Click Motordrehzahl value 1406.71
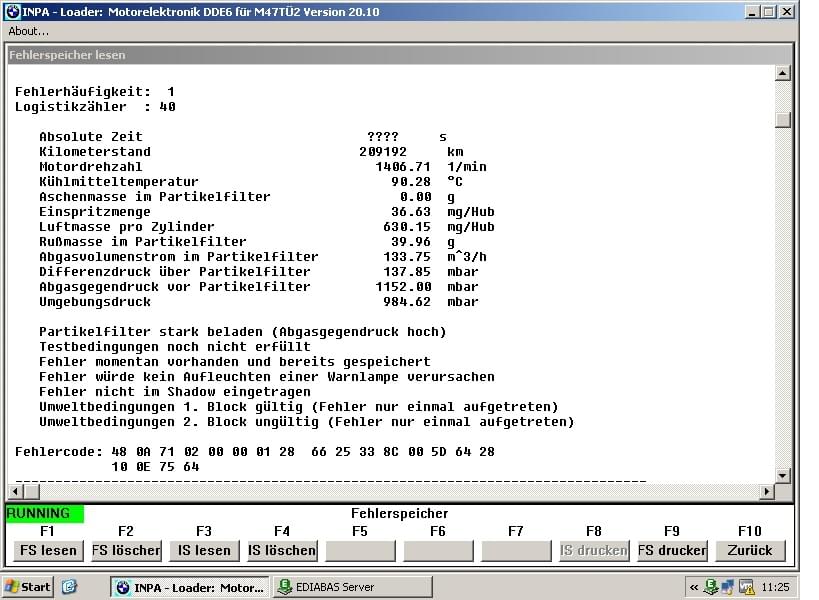The width and height of the screenshot is (819, 600). pos(403,167)
